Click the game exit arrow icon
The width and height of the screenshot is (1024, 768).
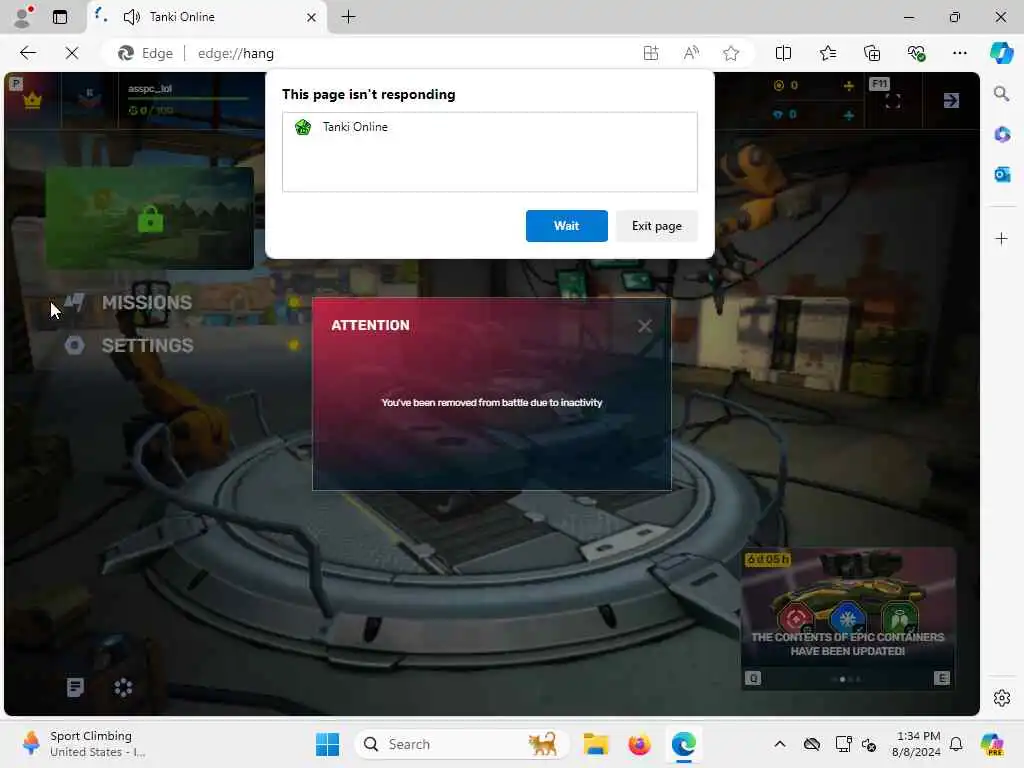point(951,100)
